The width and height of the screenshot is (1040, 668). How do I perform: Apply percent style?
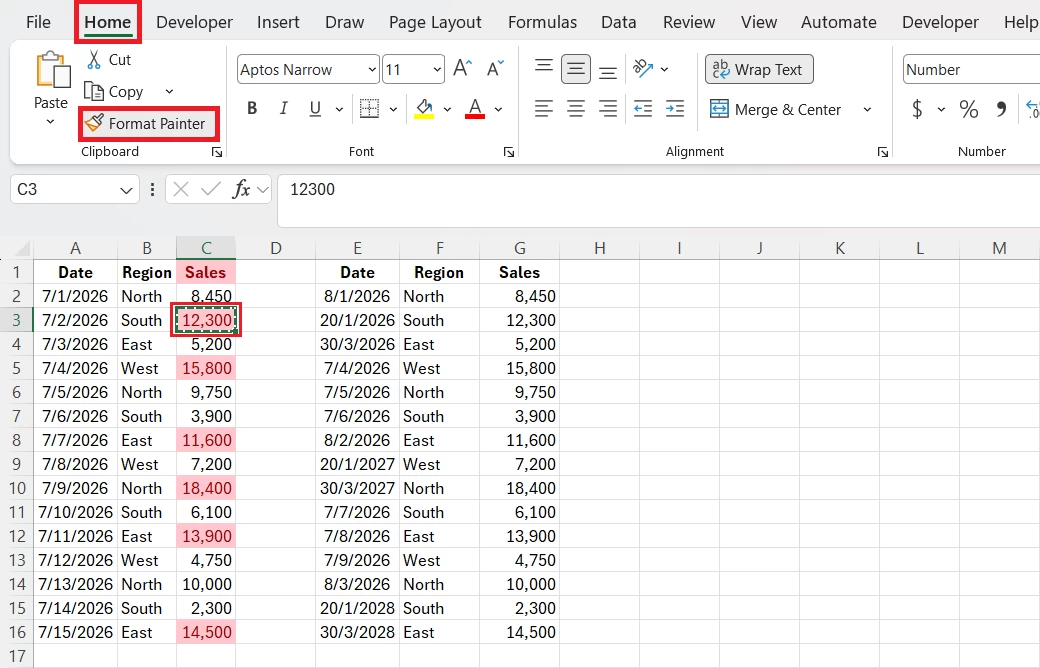click(x=968, y=109)
